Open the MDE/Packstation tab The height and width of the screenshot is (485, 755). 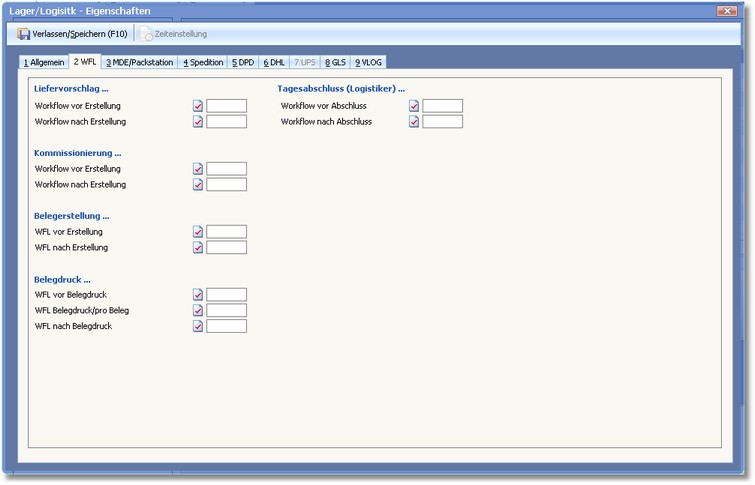140,62
